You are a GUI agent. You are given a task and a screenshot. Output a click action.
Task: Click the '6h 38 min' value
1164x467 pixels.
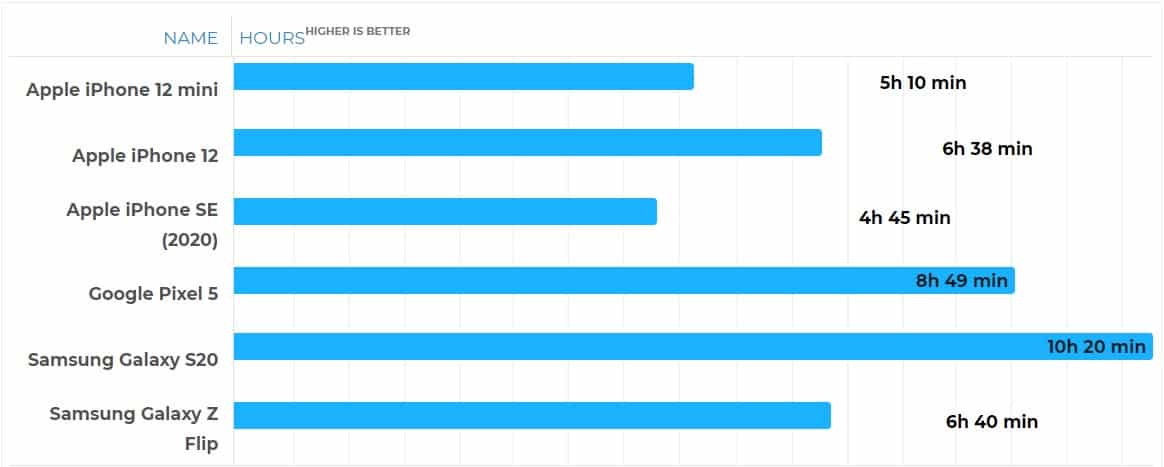(x=987, y=149)
